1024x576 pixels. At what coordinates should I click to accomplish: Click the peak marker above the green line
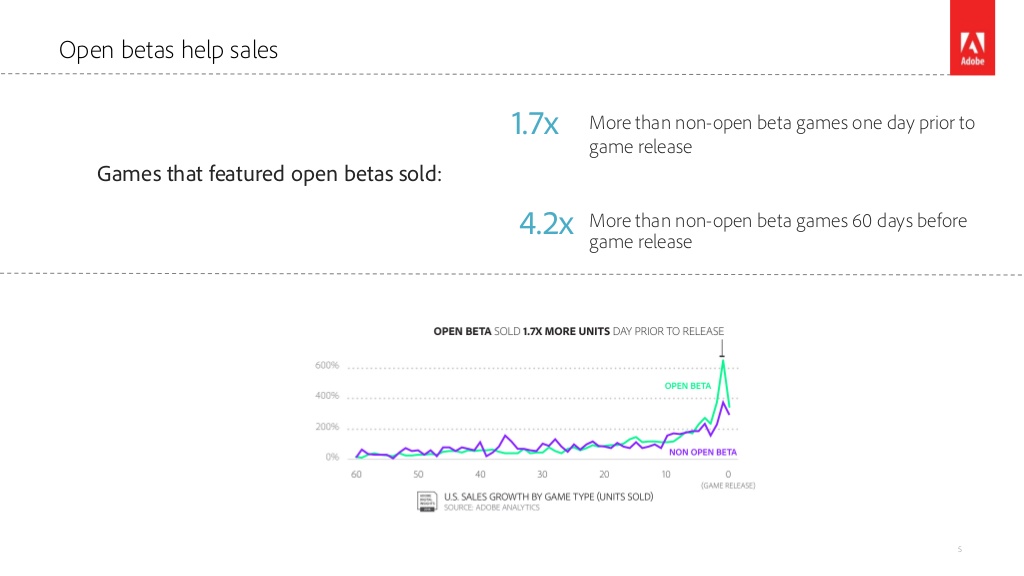point(722,350)
